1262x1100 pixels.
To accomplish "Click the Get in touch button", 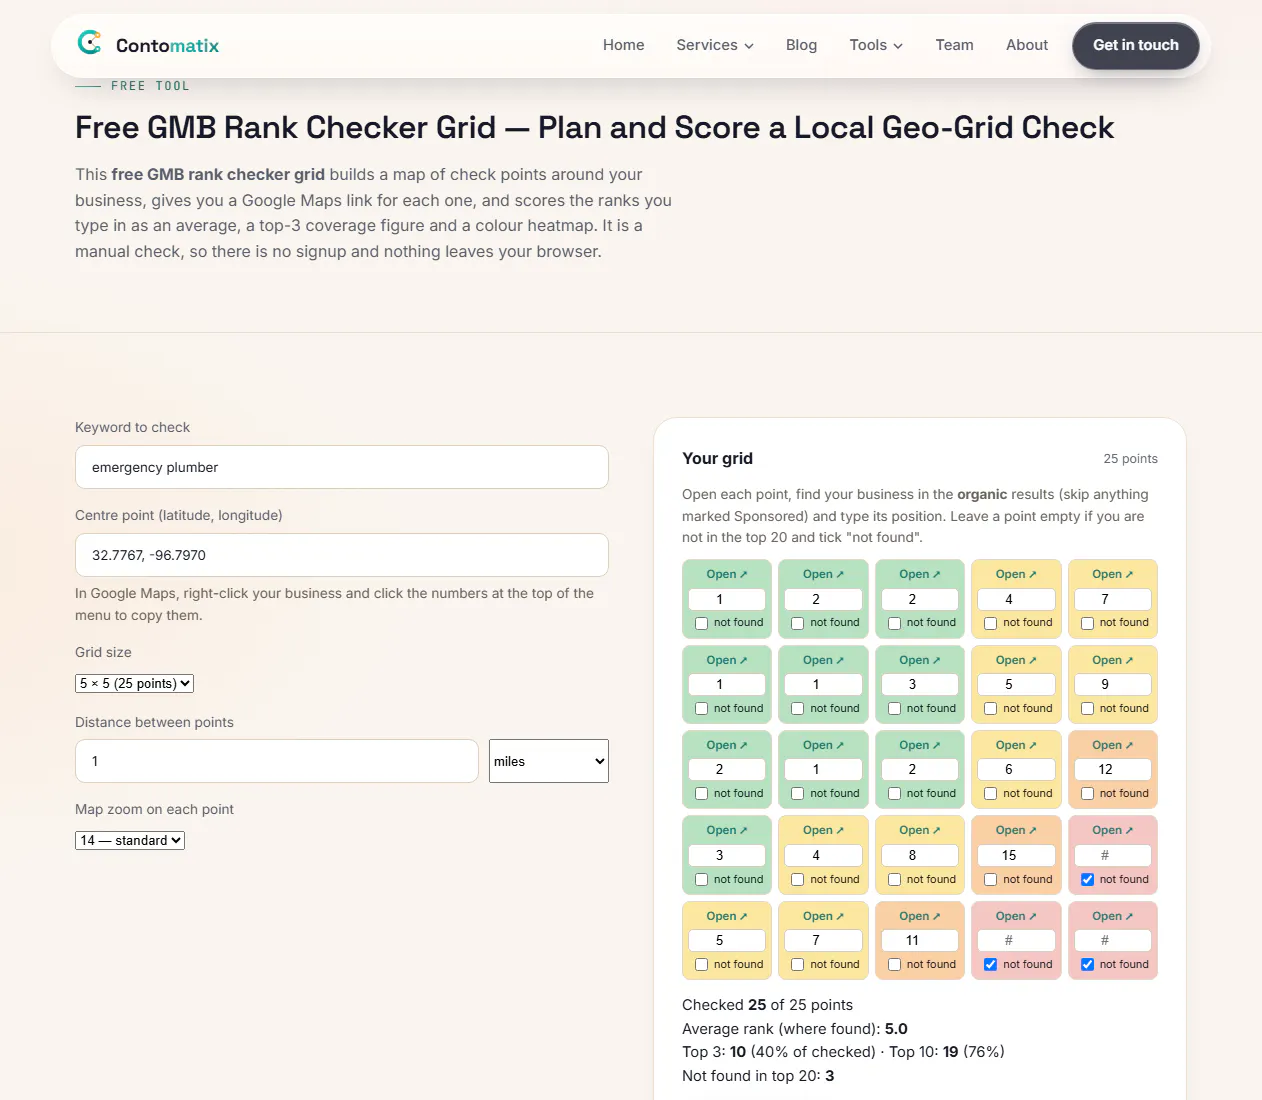I will tap(1136, 46).
